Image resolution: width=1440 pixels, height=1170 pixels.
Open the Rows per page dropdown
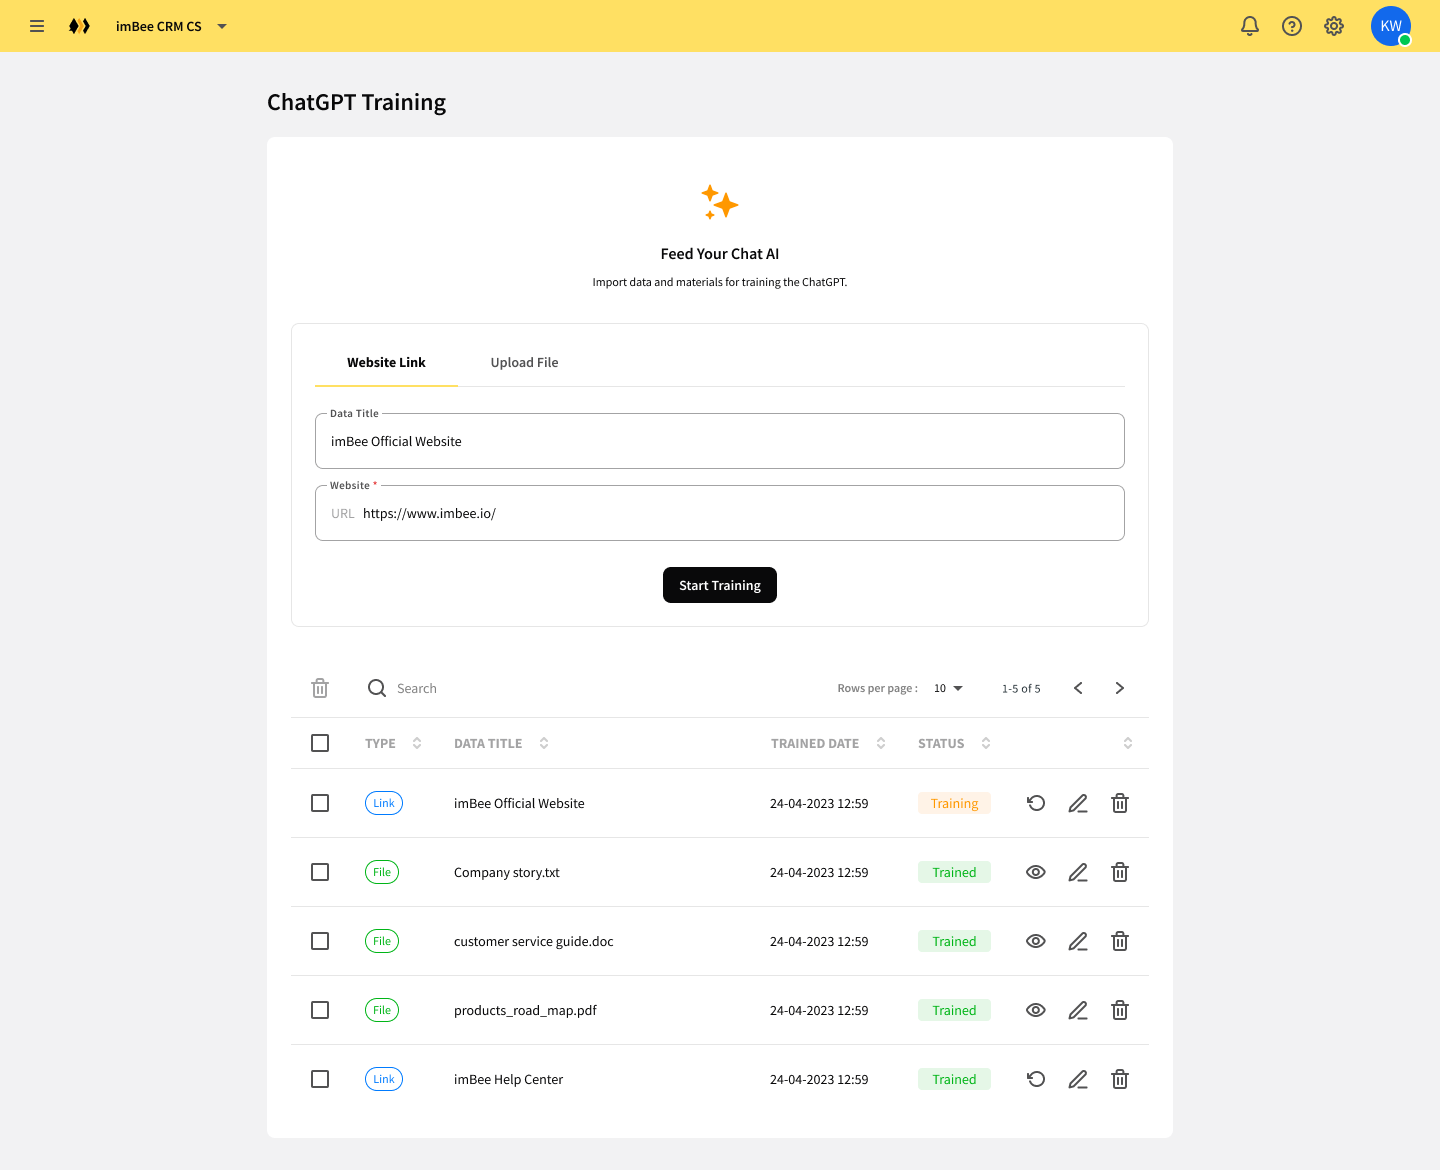pyautogui.click(x=948, y=688)
